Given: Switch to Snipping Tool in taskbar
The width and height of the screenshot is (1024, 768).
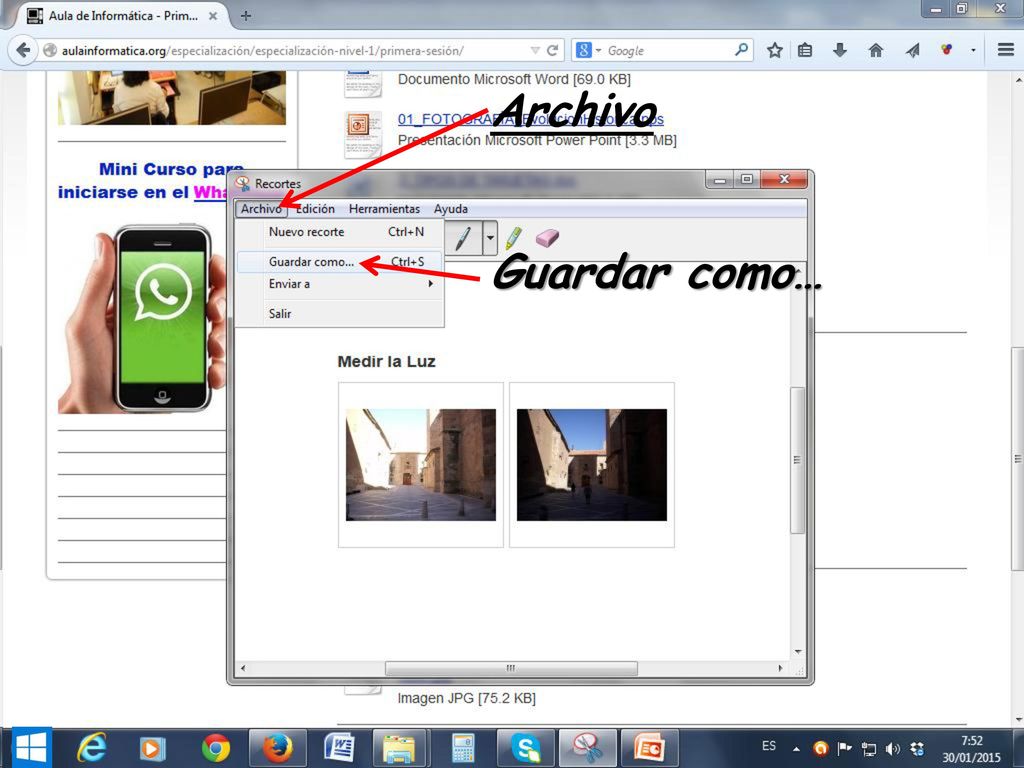Looking at the screenshot, I should tap(586, 748).
